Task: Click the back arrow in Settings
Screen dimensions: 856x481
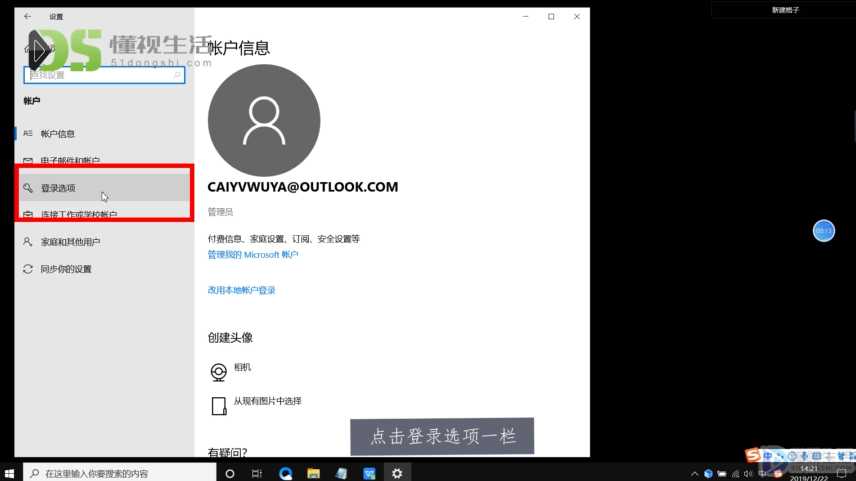Action: (x=27, y=16)
